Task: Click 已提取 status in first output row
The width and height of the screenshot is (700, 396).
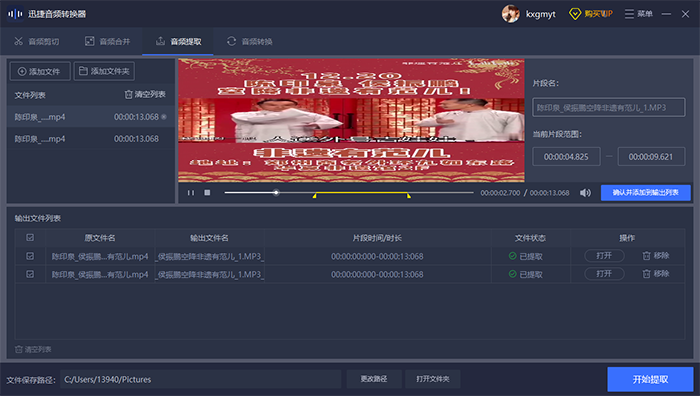Action: pyautogui.click(x=526, y=256)
